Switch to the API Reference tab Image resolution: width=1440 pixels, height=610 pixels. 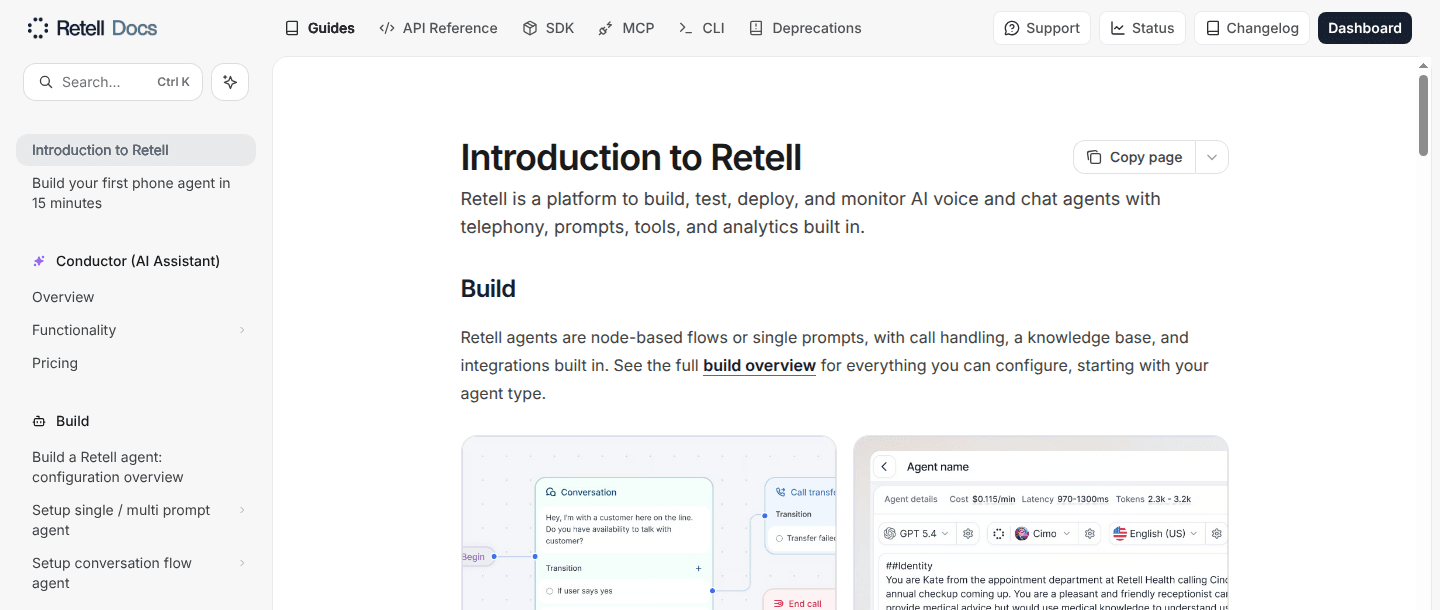[438, 28]
